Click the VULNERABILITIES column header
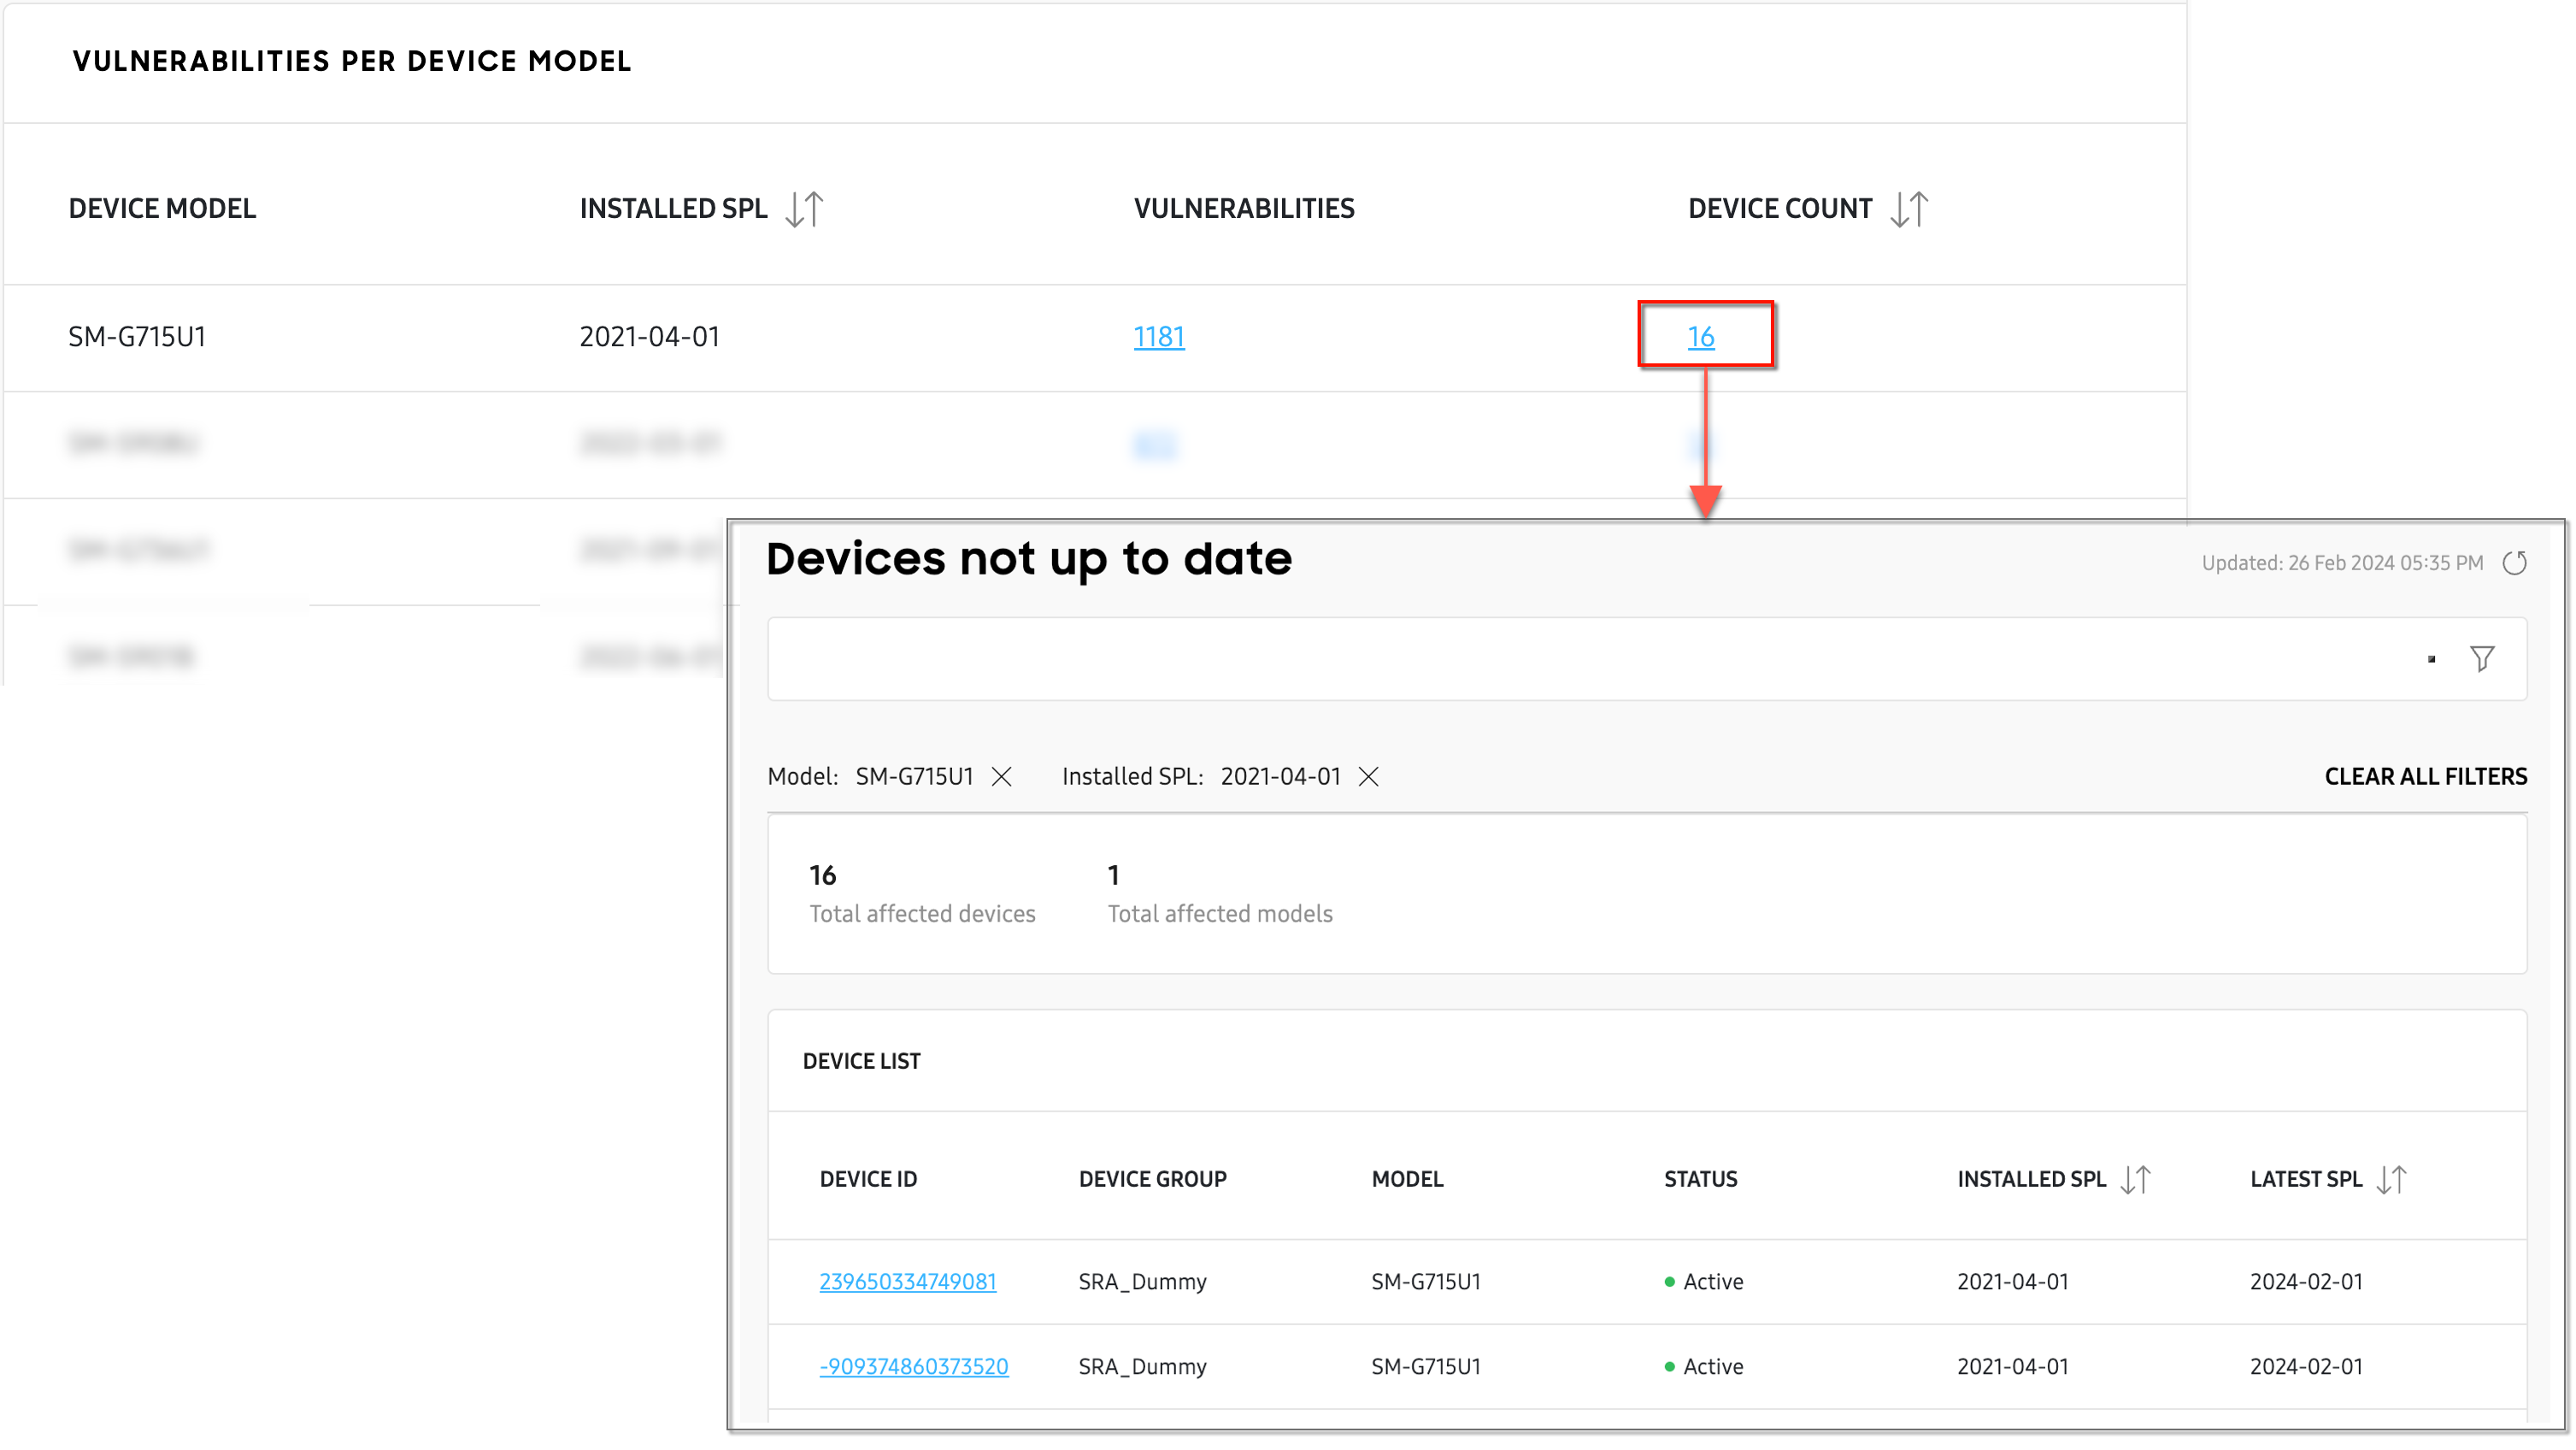The height and width of the screenshot is (1450, 2576). click(1244, 209)
